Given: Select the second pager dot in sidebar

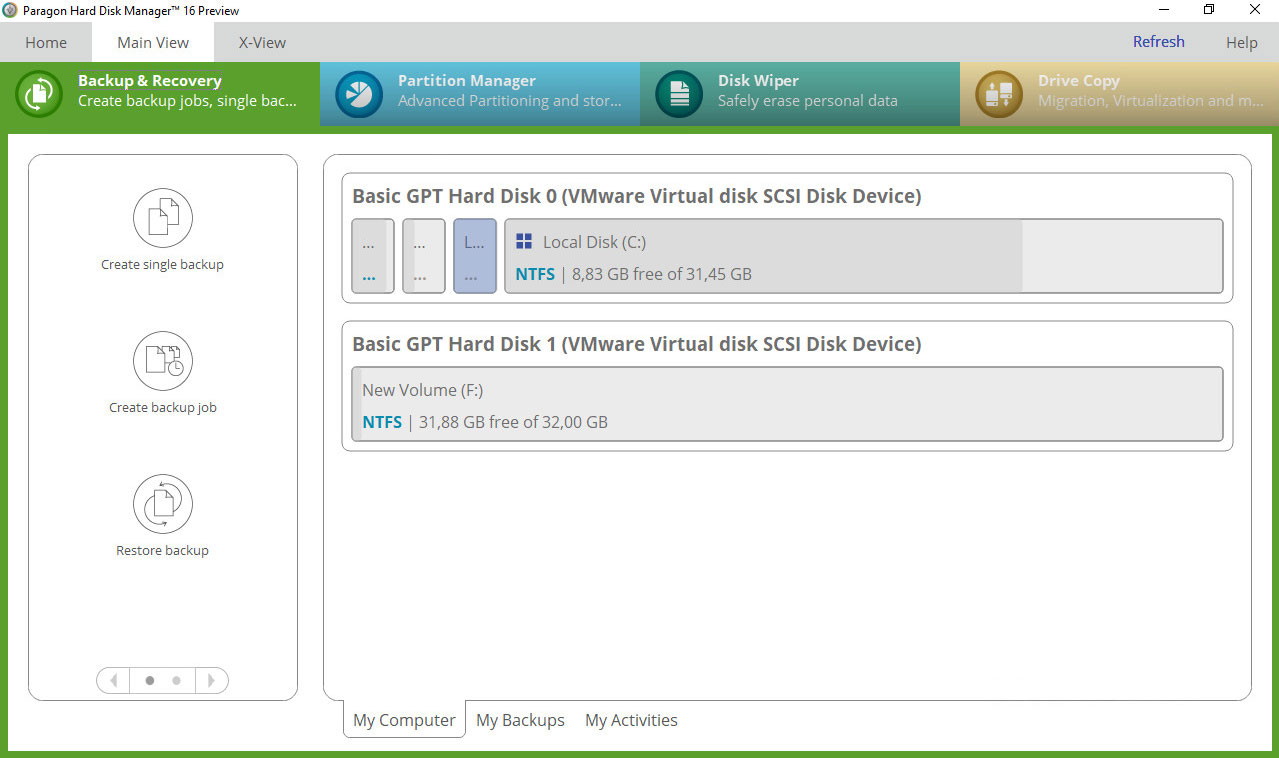Looking at the screenshot, I should click(176, 680).
